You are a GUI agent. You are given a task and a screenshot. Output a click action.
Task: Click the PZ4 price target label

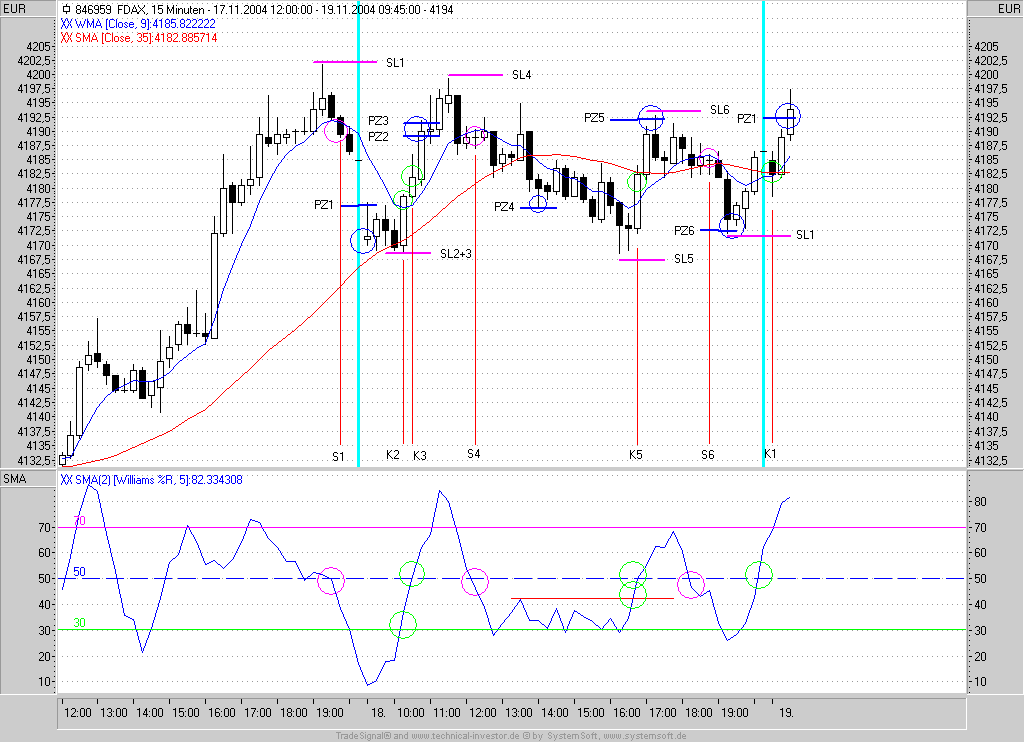point(504,207)
